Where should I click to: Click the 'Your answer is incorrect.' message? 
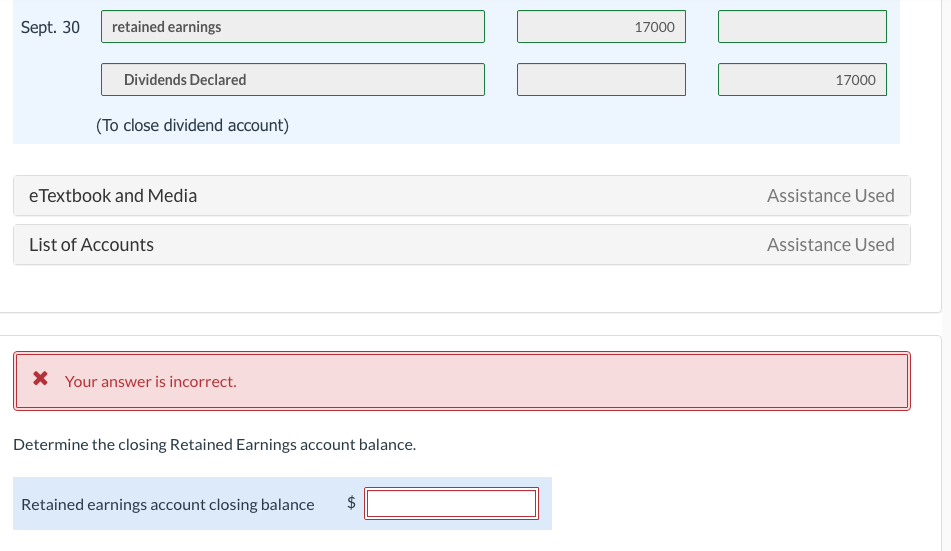(x=150, y=382)
